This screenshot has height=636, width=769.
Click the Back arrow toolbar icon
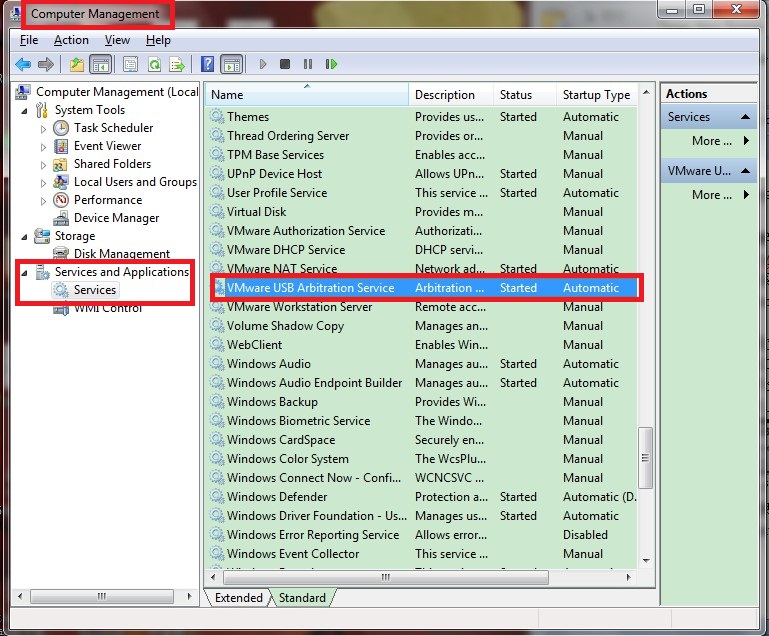(x=23, y=64)
